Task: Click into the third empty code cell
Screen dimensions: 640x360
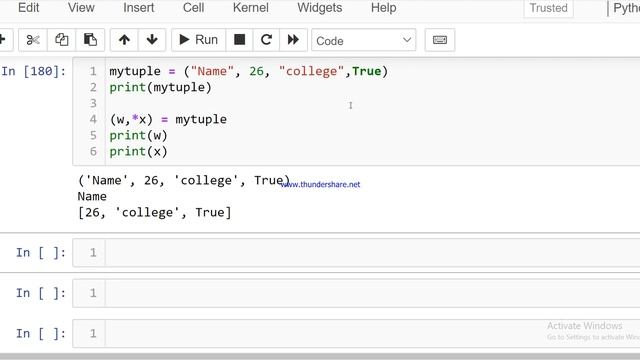Action: pyautogui.click(x=372, y=333)
